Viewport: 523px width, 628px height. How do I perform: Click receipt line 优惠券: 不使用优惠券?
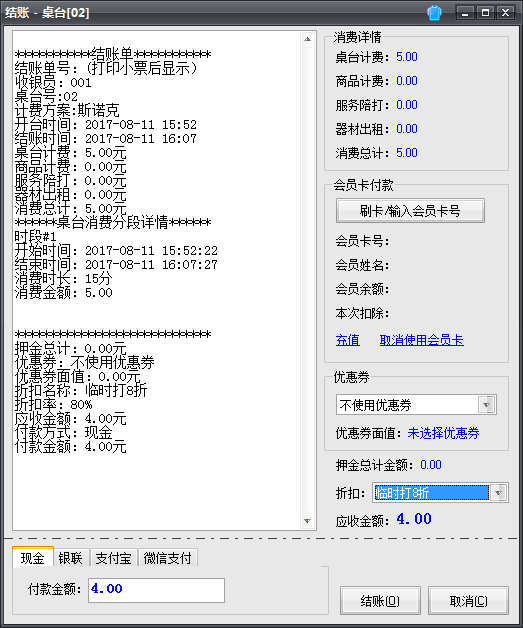coord(84,362)
